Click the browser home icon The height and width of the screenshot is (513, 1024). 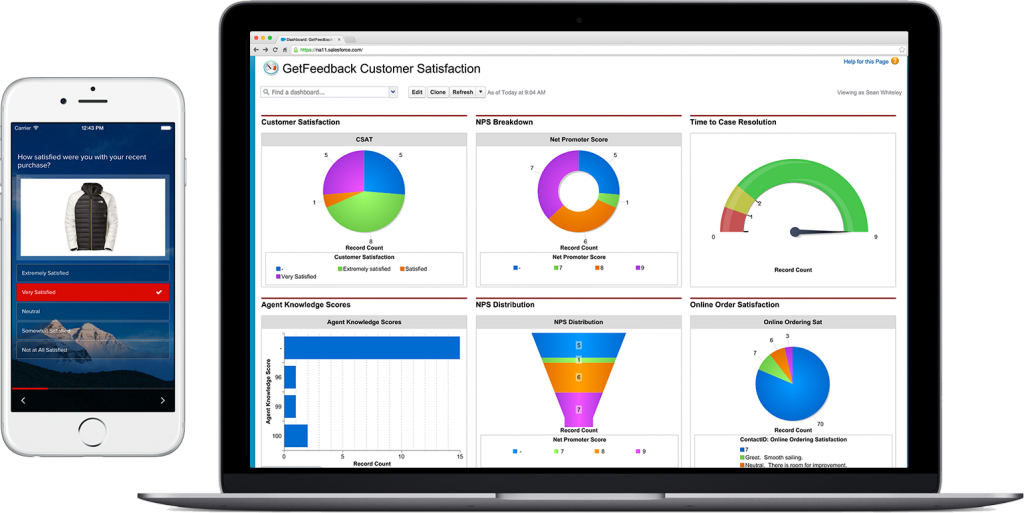coord(285,50)
